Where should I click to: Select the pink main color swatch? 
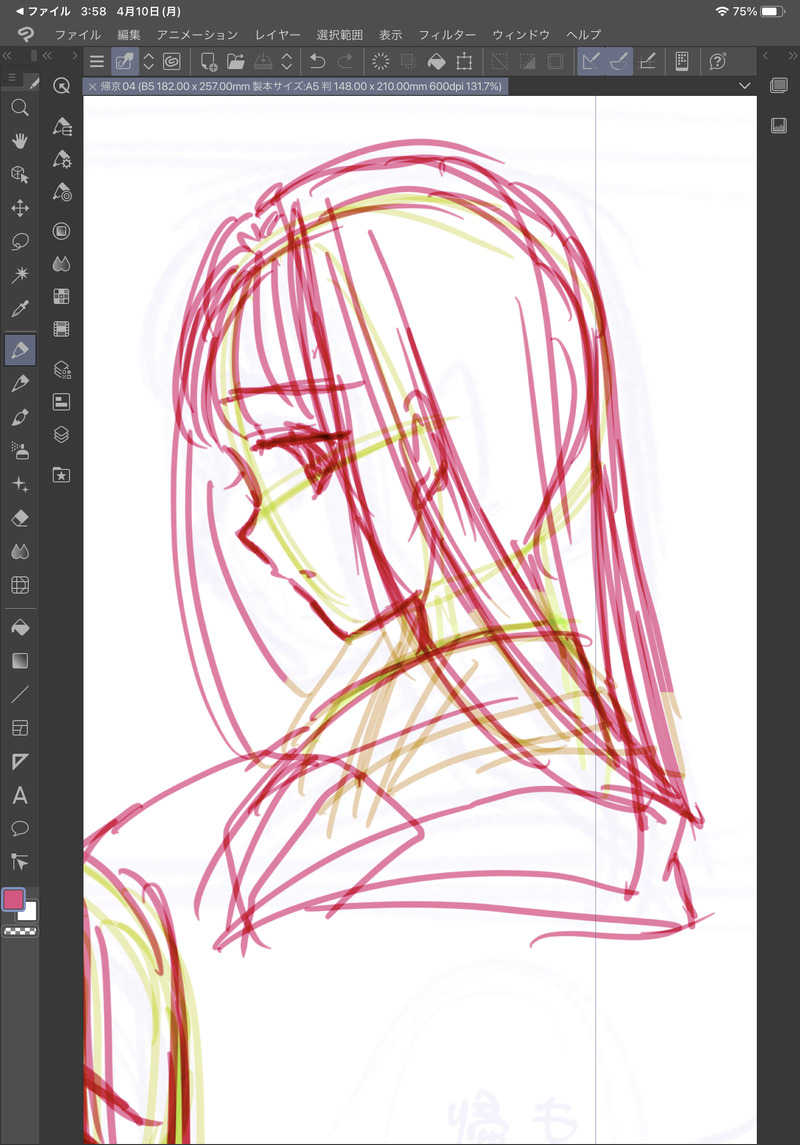point(13,900)
